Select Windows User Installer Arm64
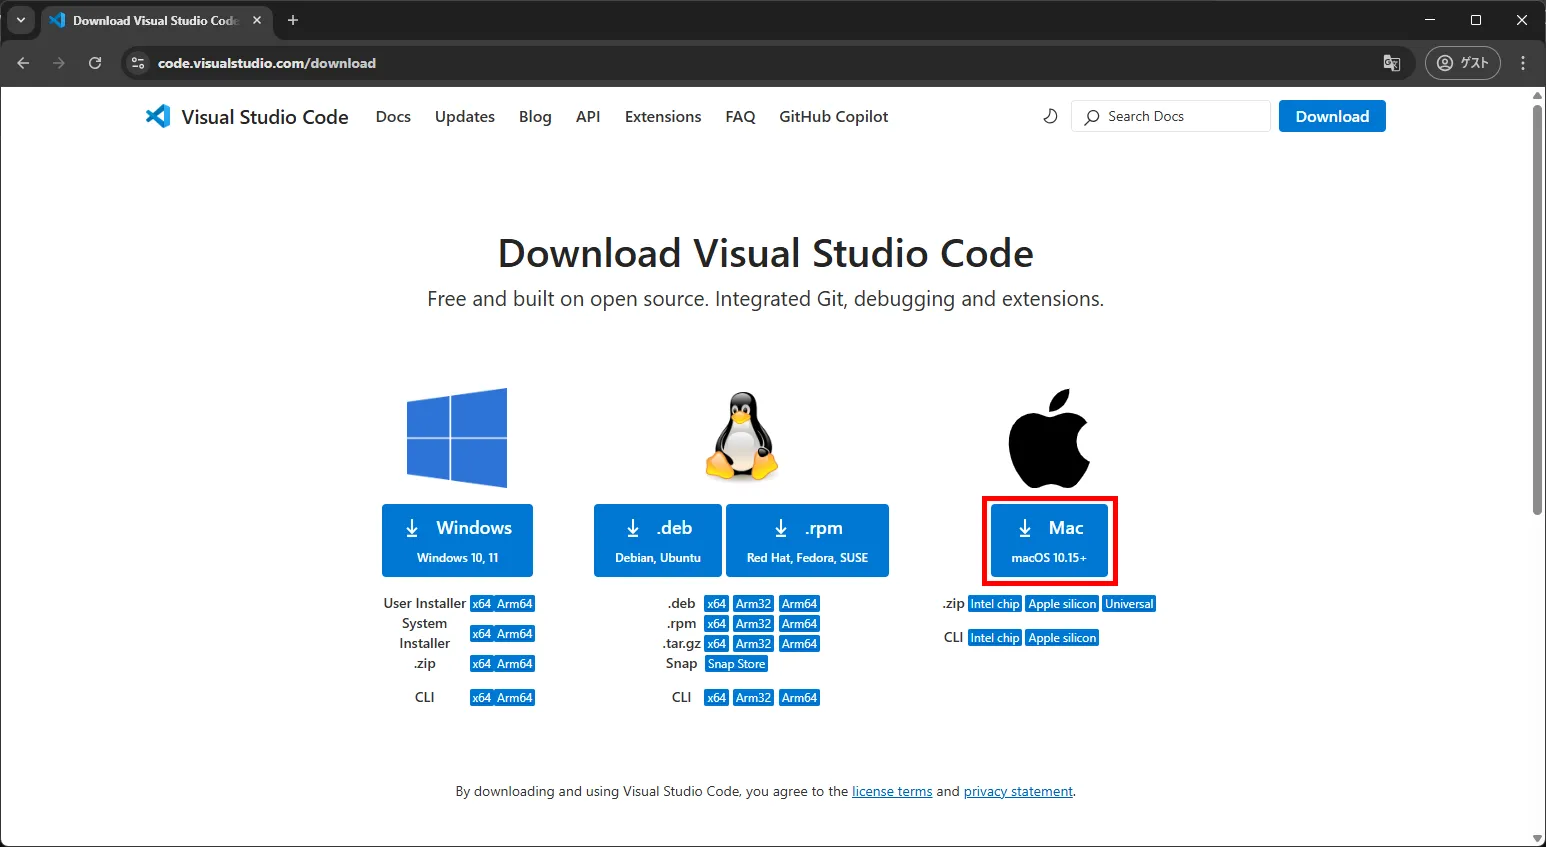The width and height of the screenshot is (1547, 847). coord(515,604)
